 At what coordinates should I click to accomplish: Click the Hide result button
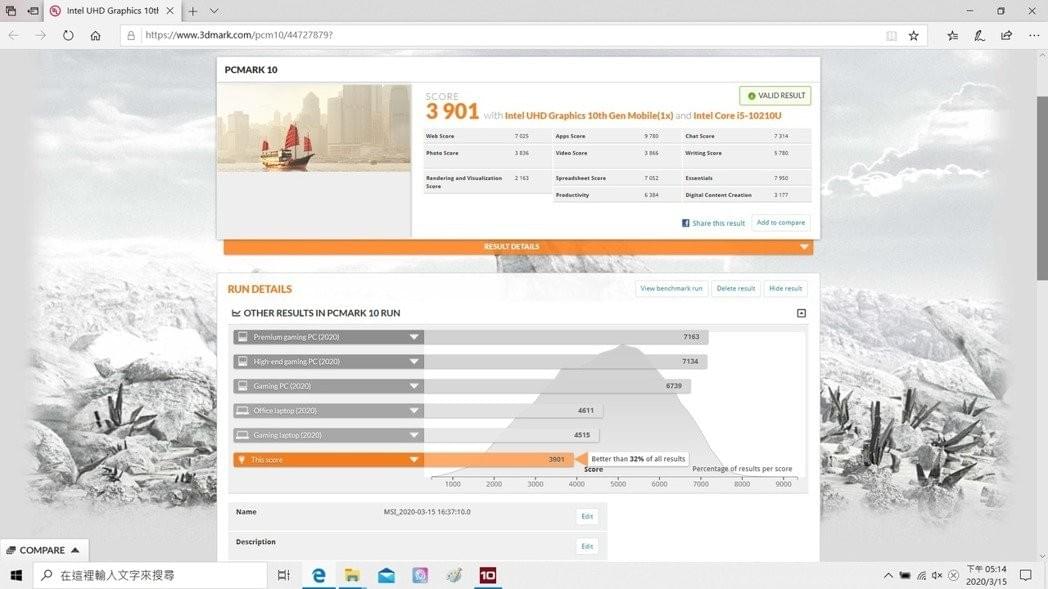tap(785, 289)
